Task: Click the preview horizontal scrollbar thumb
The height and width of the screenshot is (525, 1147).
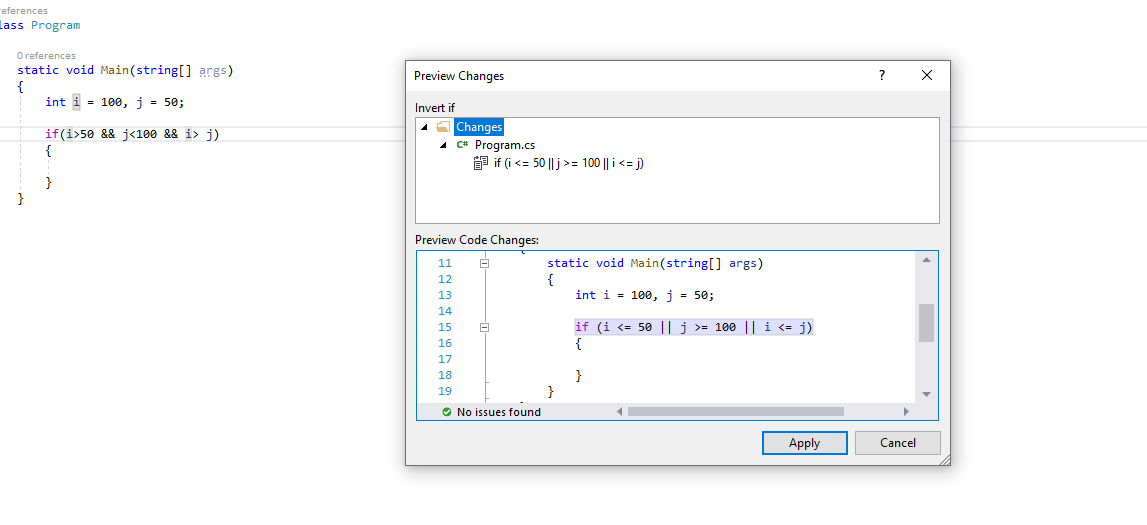Action: point(735,412)
